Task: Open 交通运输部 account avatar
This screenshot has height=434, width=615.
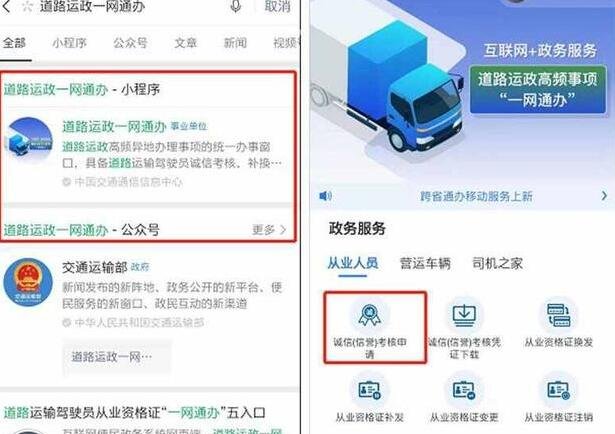Action: [28, 281]
